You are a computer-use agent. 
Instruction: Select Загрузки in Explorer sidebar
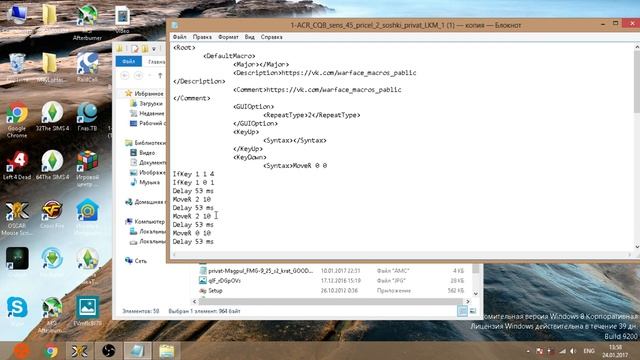pos(146,104)
